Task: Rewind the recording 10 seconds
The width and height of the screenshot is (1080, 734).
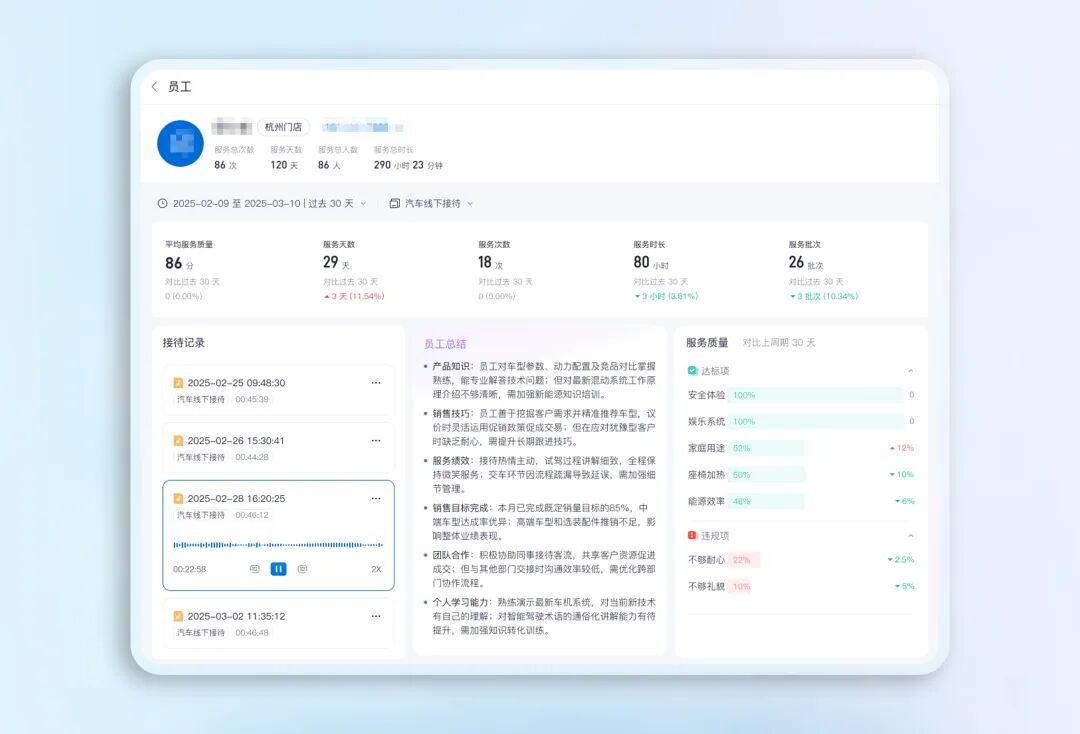Action: click(x=254, y=569)
